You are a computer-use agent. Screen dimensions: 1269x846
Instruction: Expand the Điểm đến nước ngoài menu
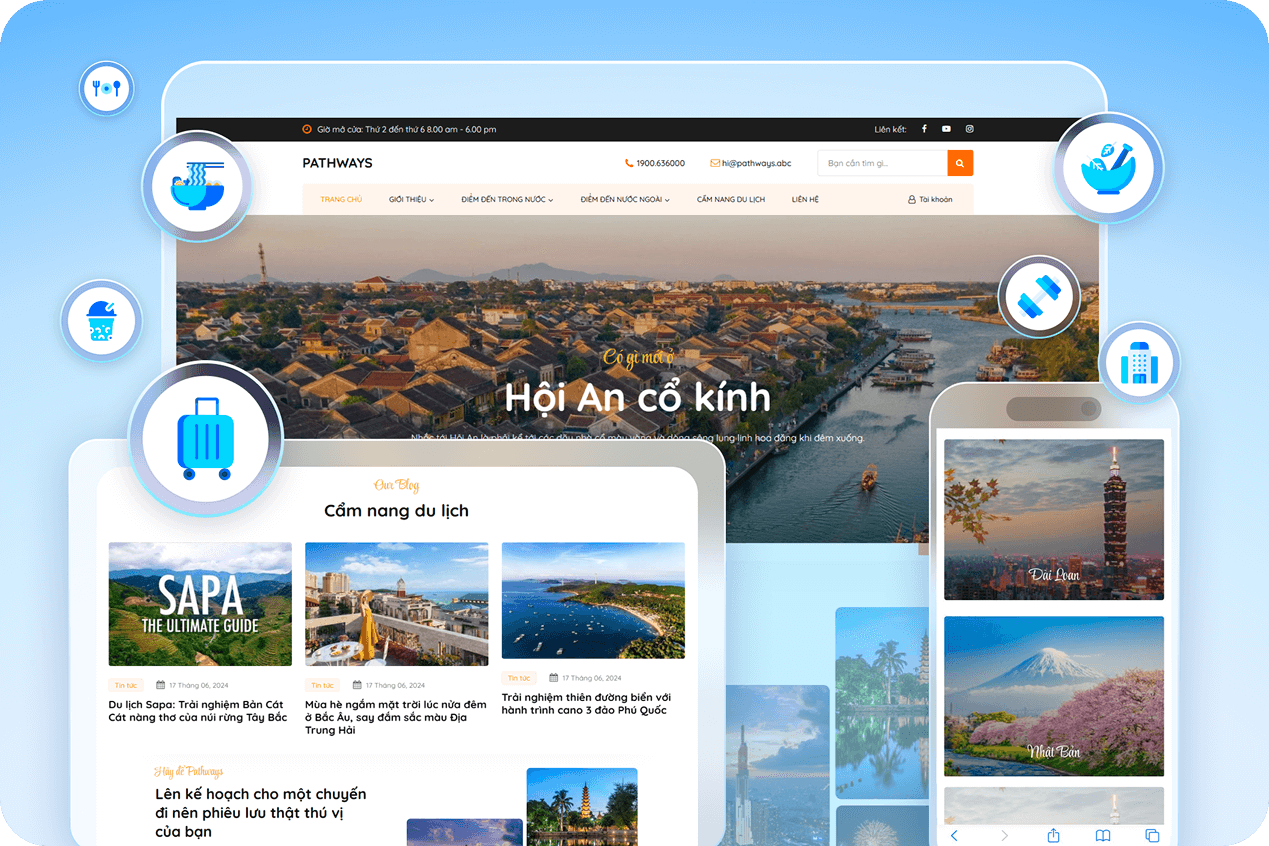pyautogui.click(x=625, y=200)
